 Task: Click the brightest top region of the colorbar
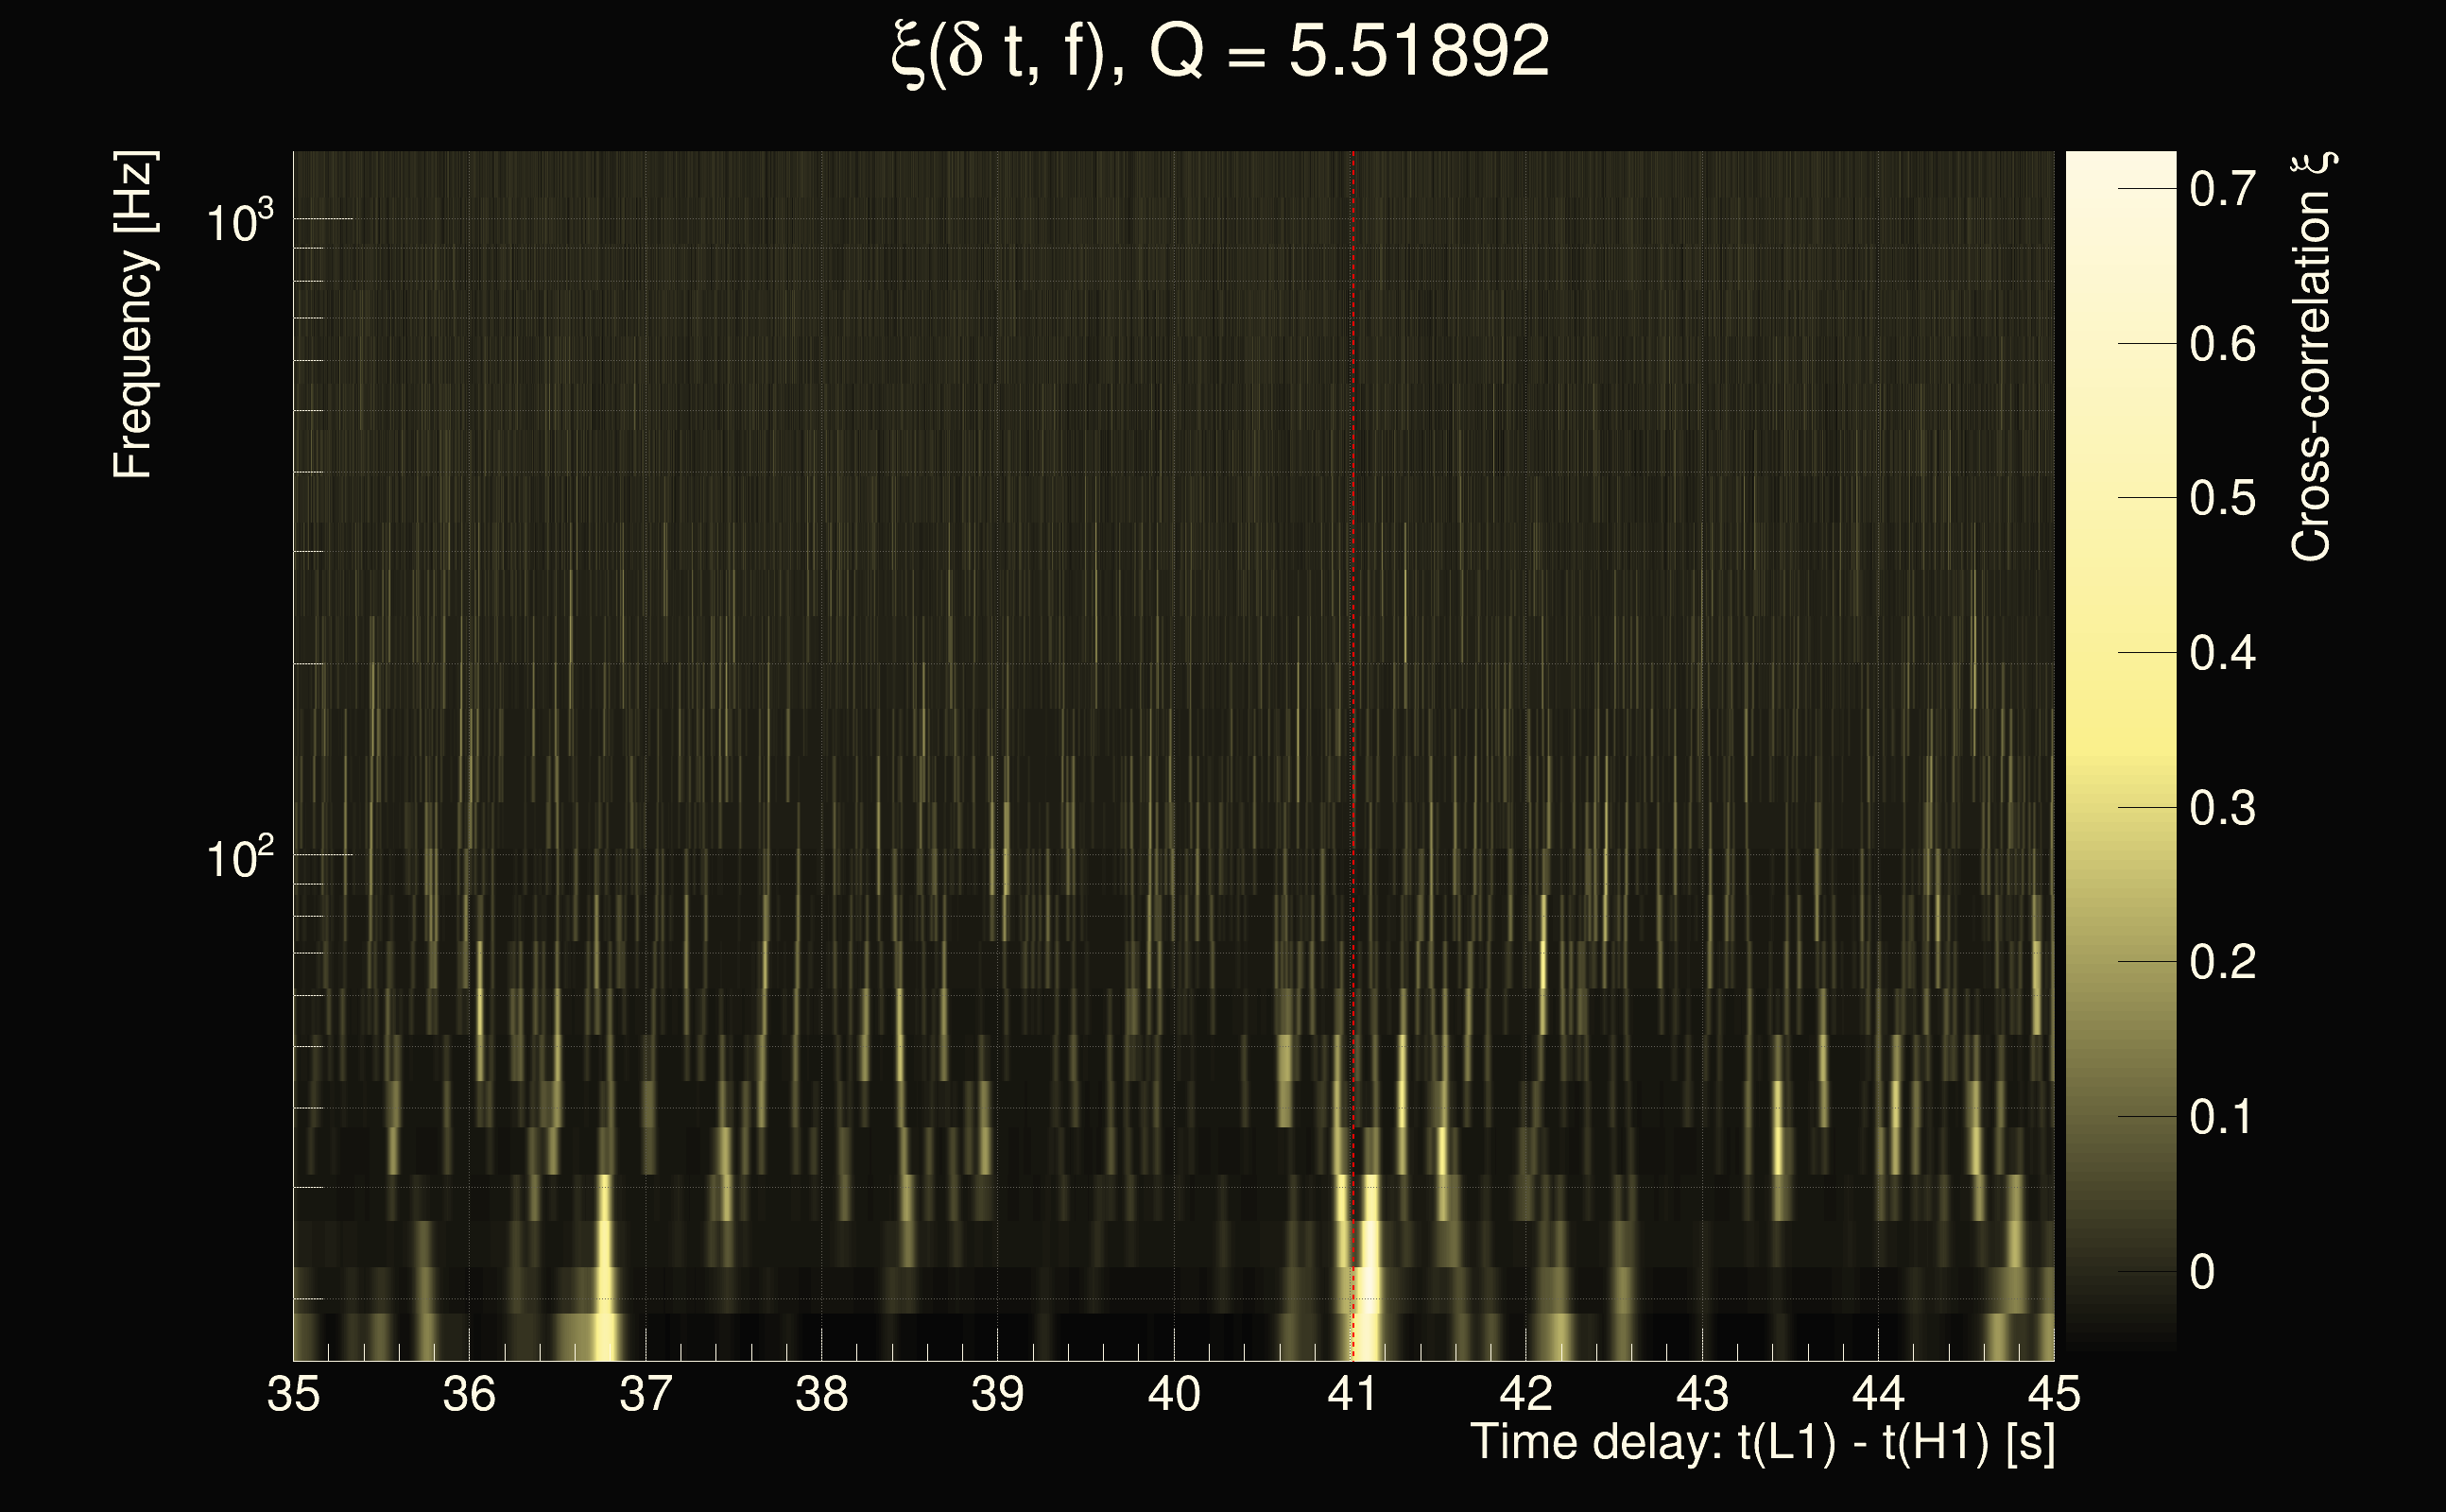[x=2120, y=166]
